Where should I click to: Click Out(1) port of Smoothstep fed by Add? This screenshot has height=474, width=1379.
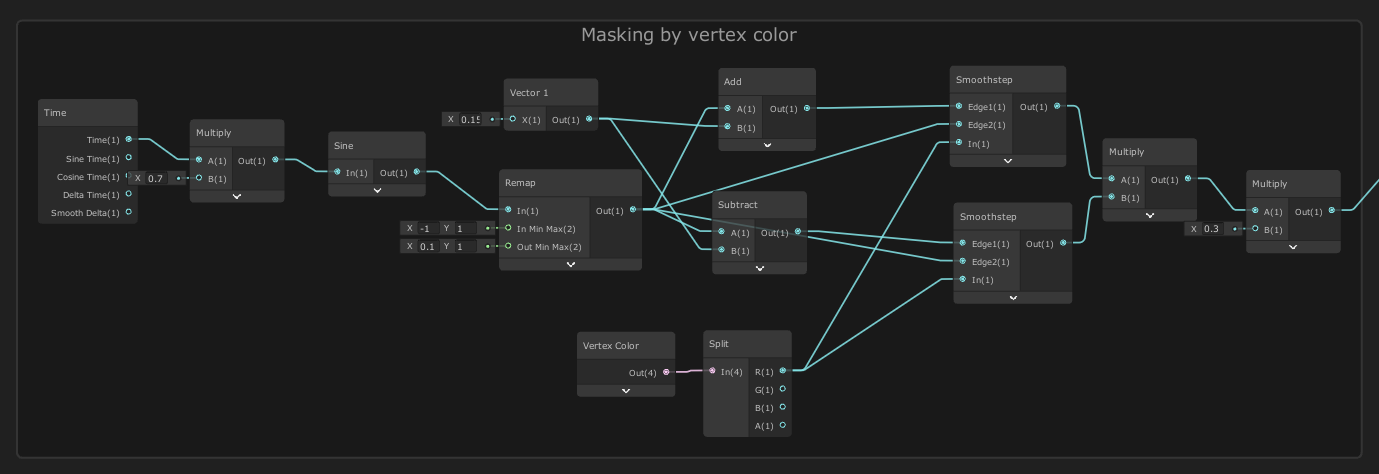1058,106
